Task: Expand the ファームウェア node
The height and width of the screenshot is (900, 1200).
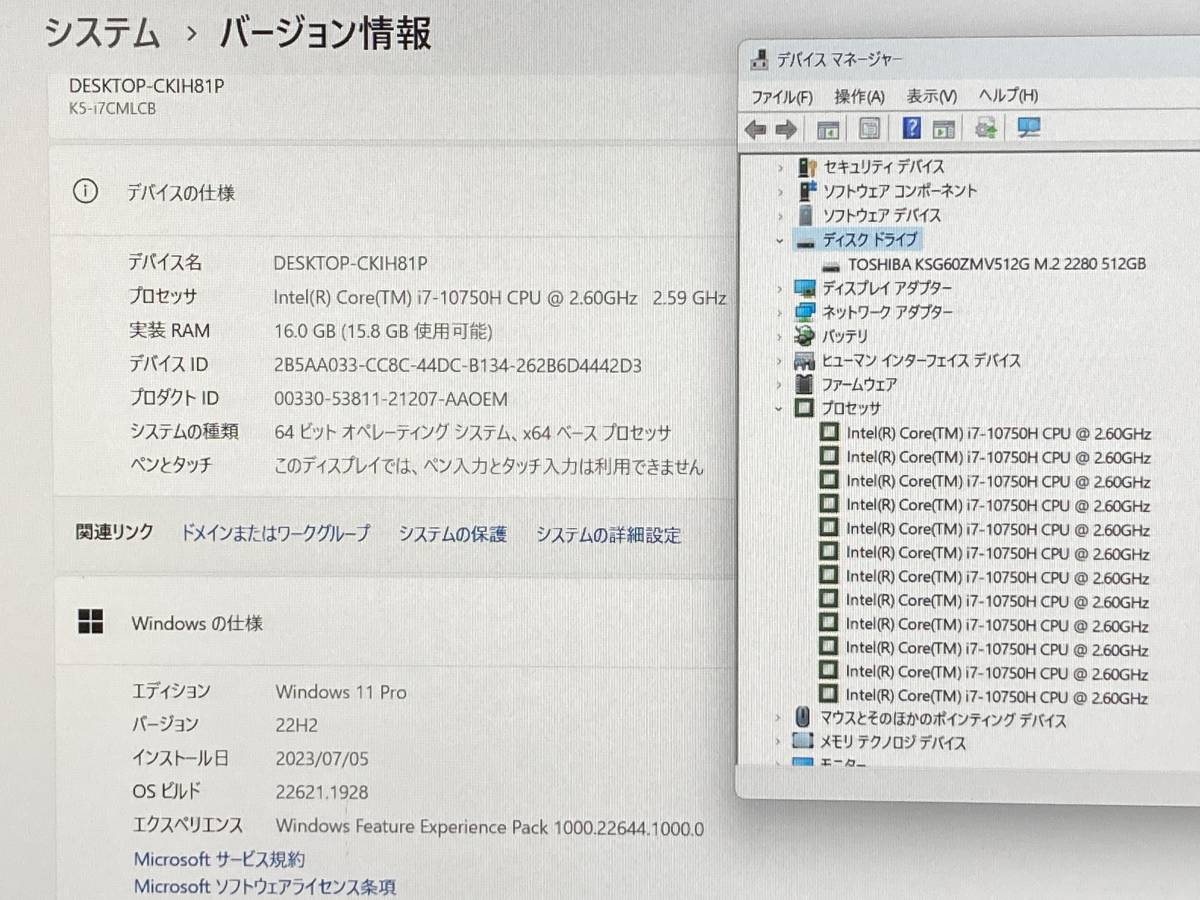Action: [x=780, y=384]
